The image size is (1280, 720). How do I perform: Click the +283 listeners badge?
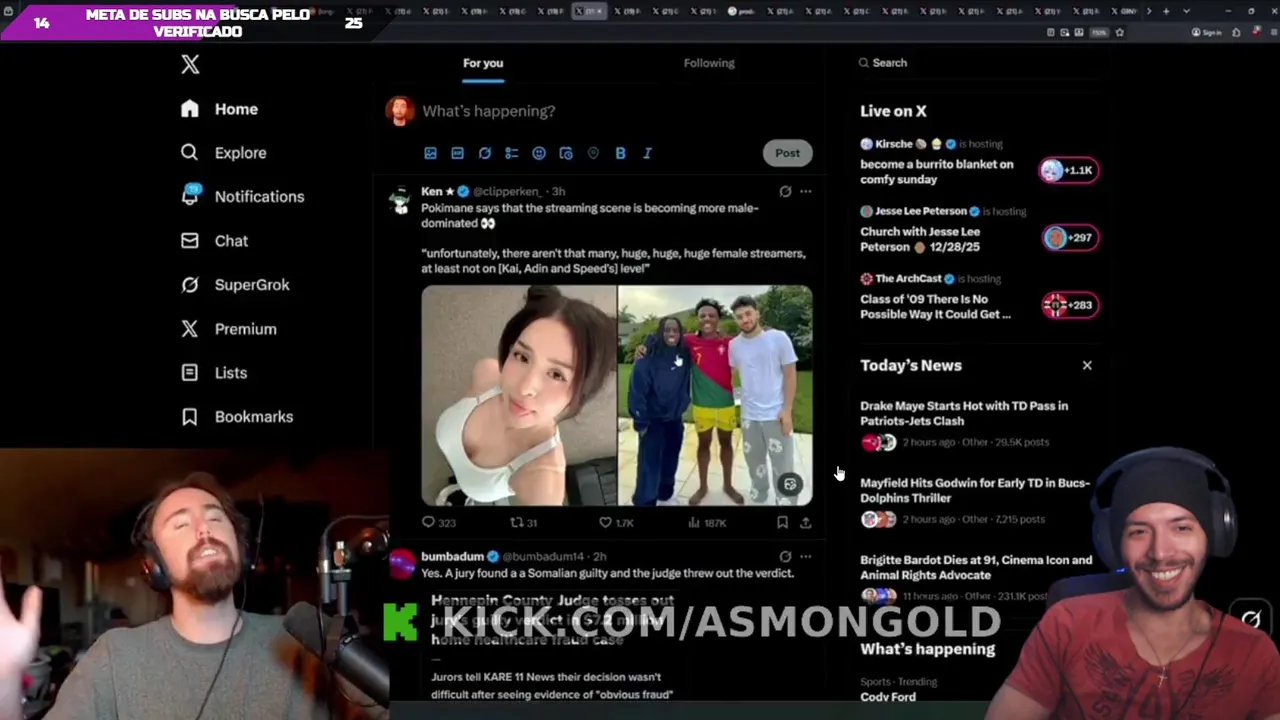[1070, 304]
